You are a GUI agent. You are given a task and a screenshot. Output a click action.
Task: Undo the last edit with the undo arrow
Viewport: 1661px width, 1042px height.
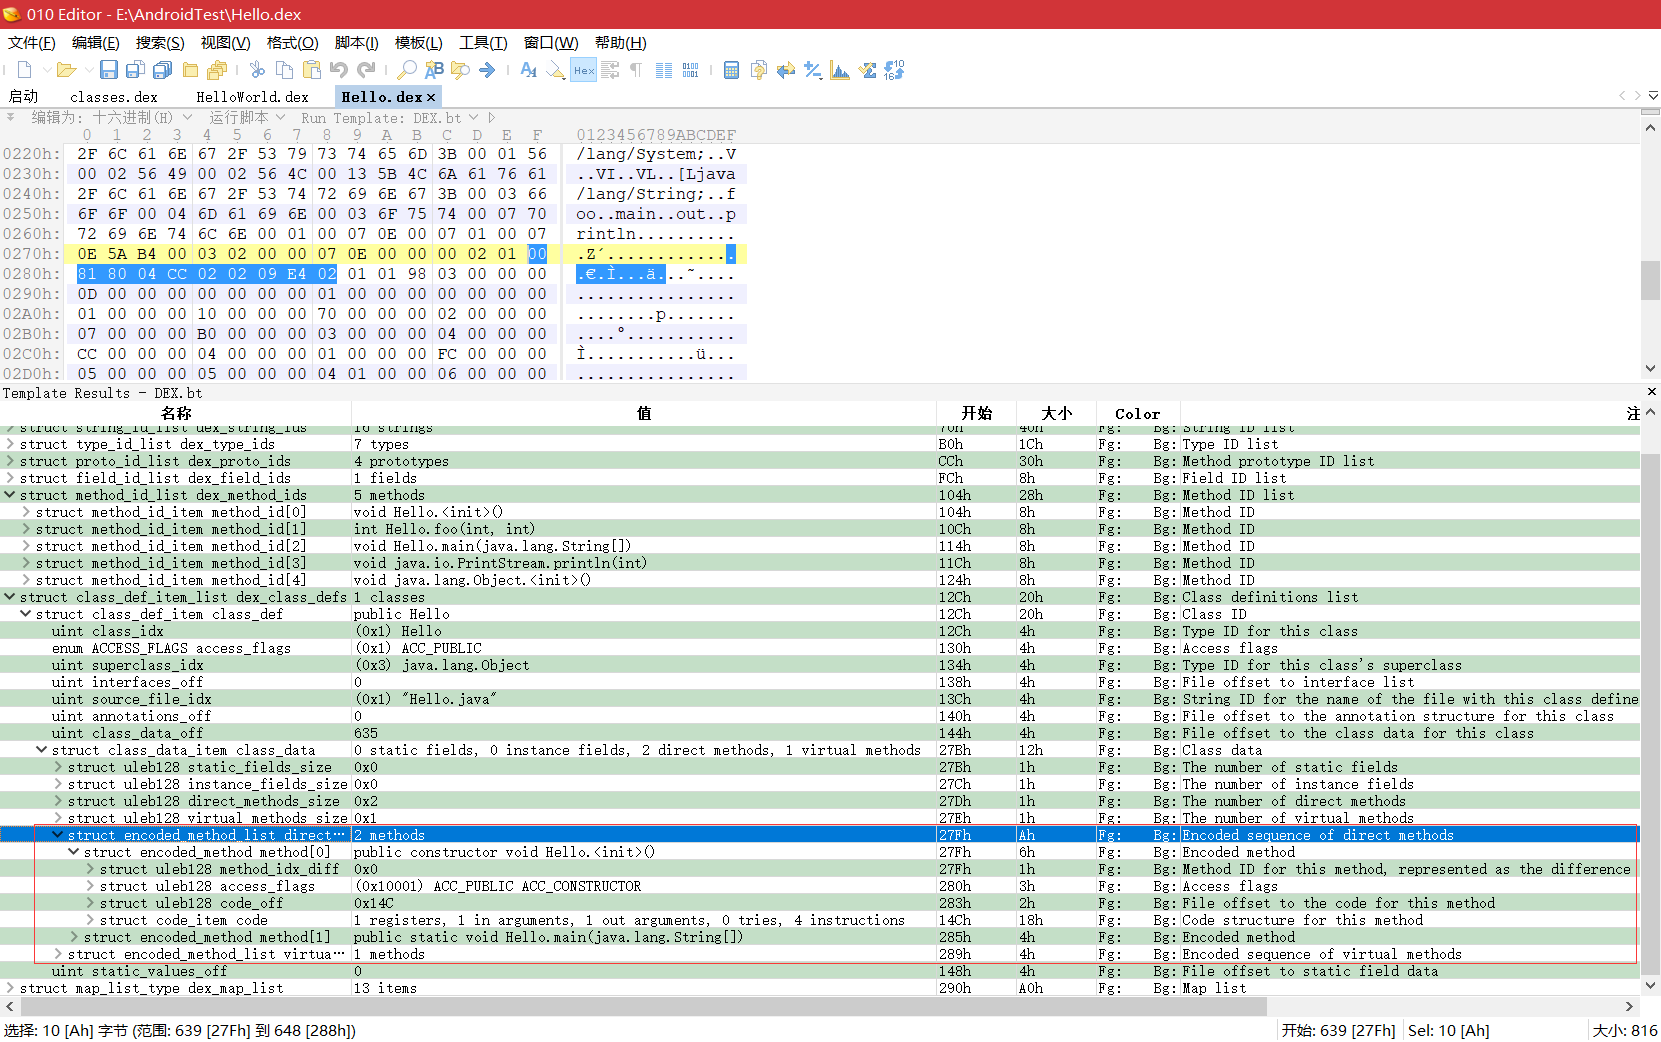[x=339, y=69]
